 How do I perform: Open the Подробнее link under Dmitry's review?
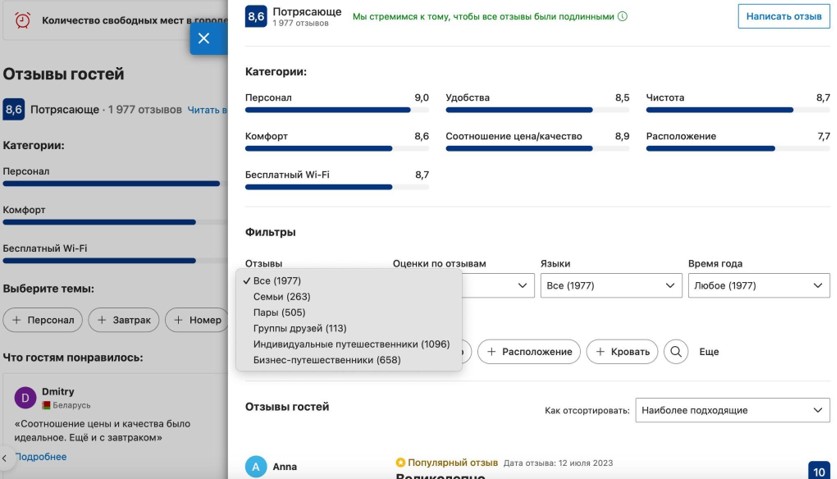[x=41, y=457]
